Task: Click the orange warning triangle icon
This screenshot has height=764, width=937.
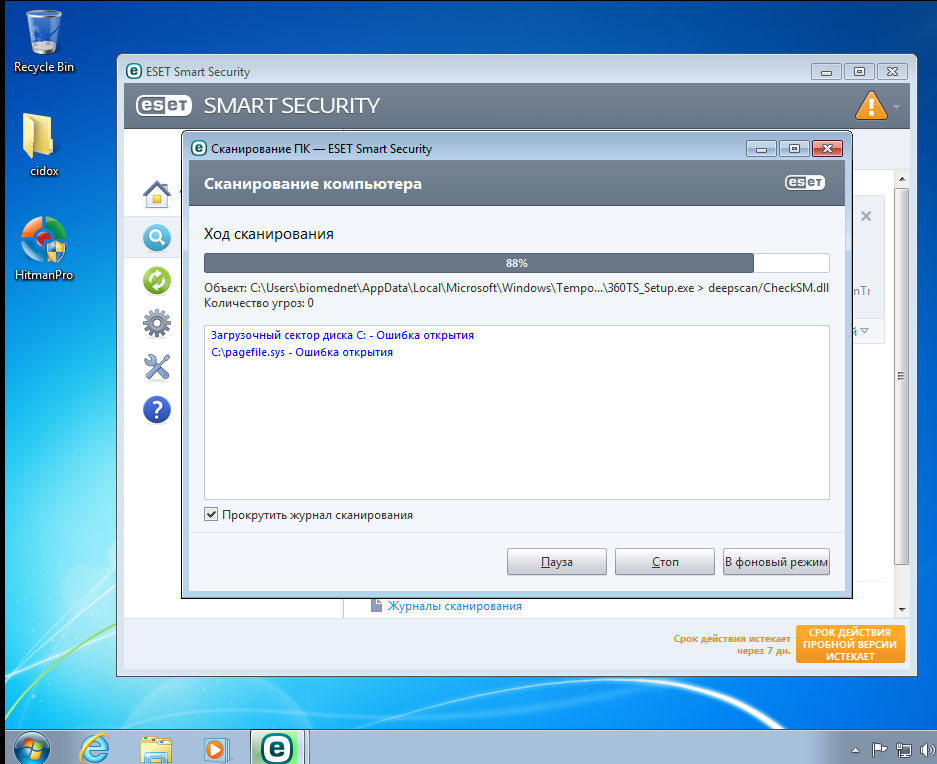Action: [871, 106]
